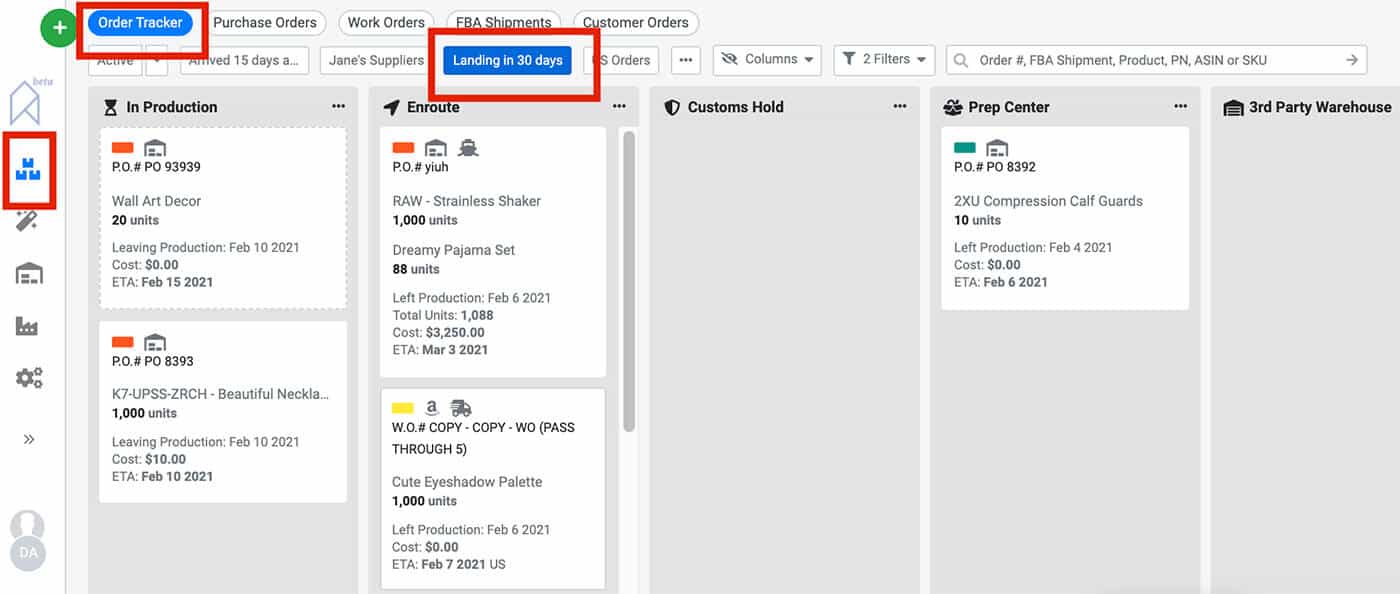
Task: Expand the 2 Filters dropdown
Action: pos(884,59)
